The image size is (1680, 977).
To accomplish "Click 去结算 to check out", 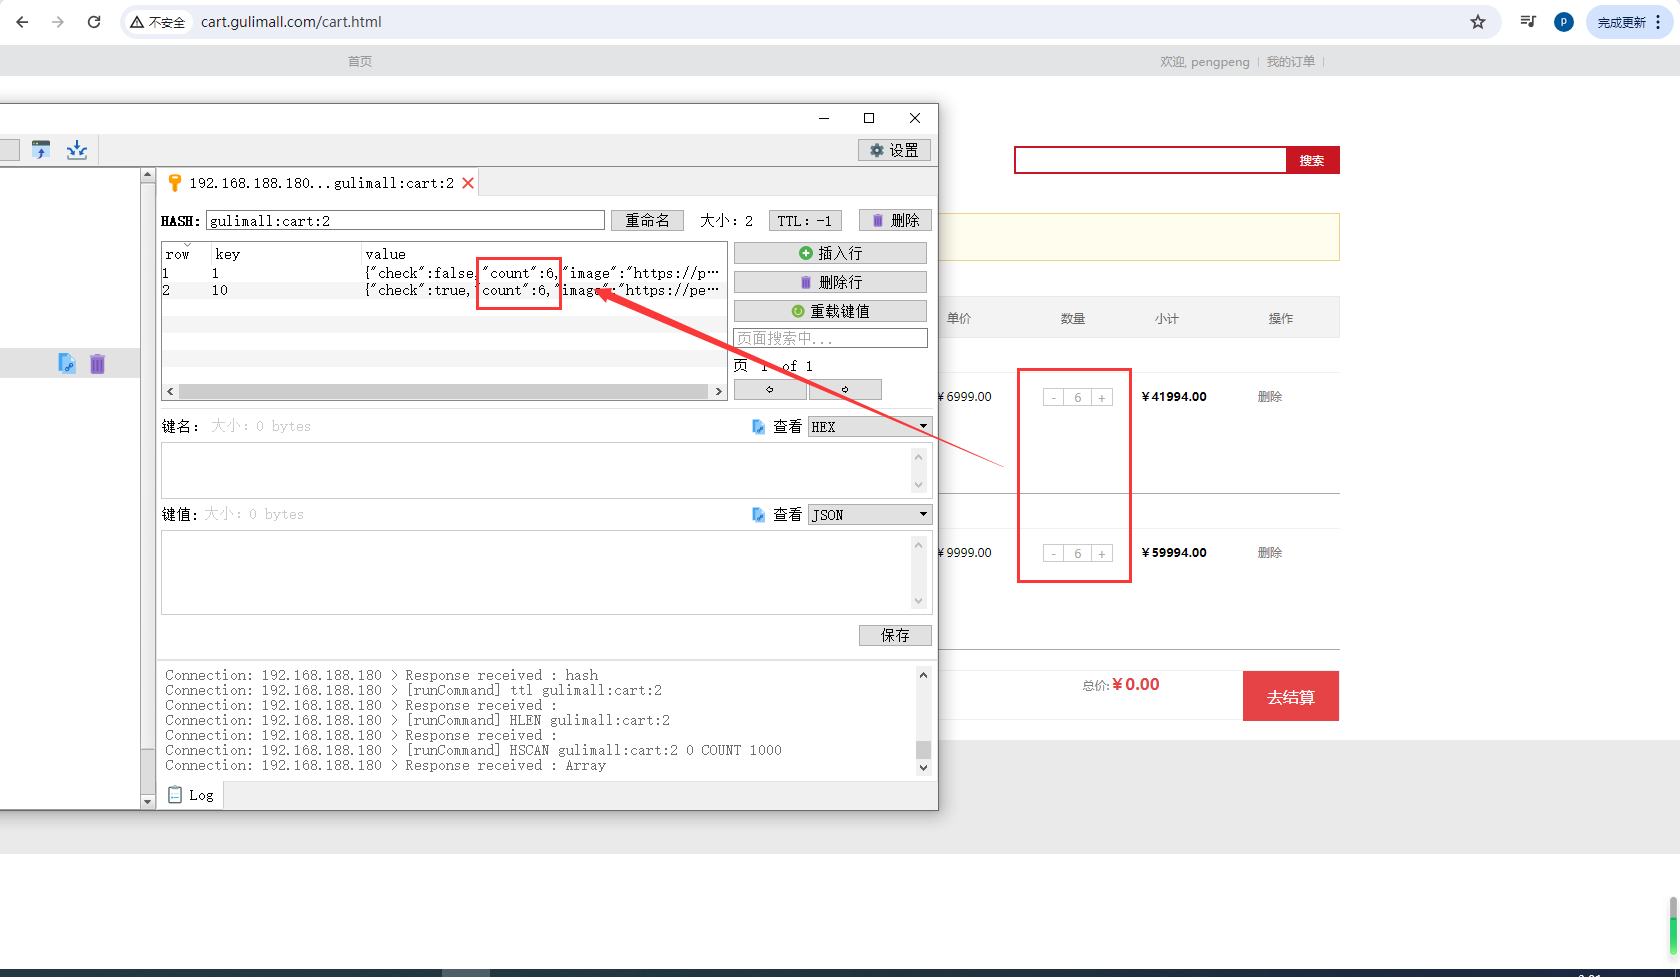I will (1291, 696).
